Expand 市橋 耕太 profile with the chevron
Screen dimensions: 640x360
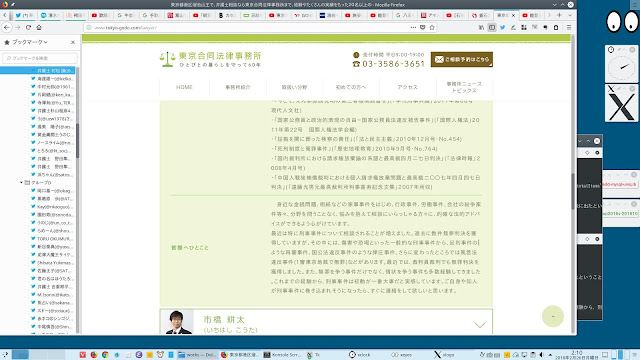480,324
